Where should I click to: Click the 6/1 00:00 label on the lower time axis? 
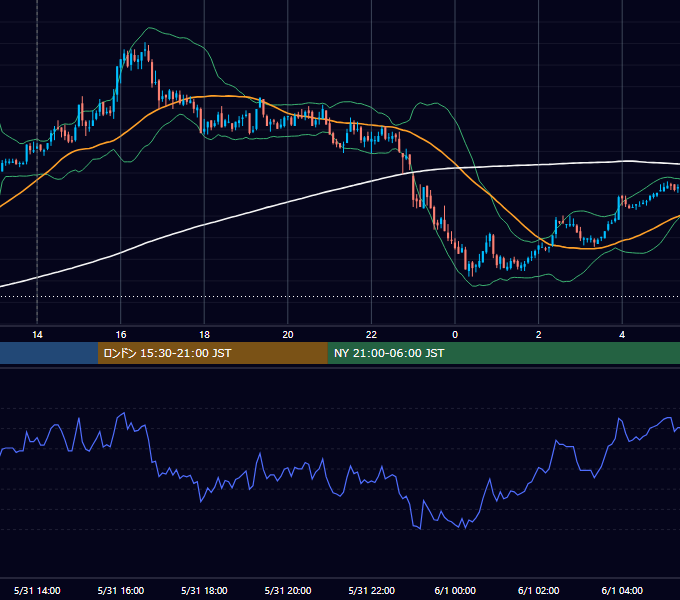pos(455,590)
